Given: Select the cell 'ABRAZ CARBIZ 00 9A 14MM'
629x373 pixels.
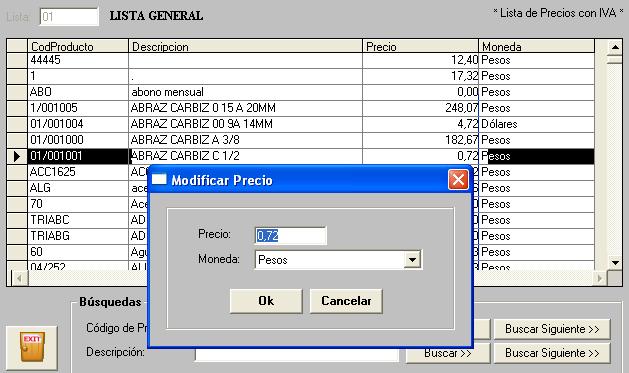Looking at the screenshot, I should coord(245,124).
